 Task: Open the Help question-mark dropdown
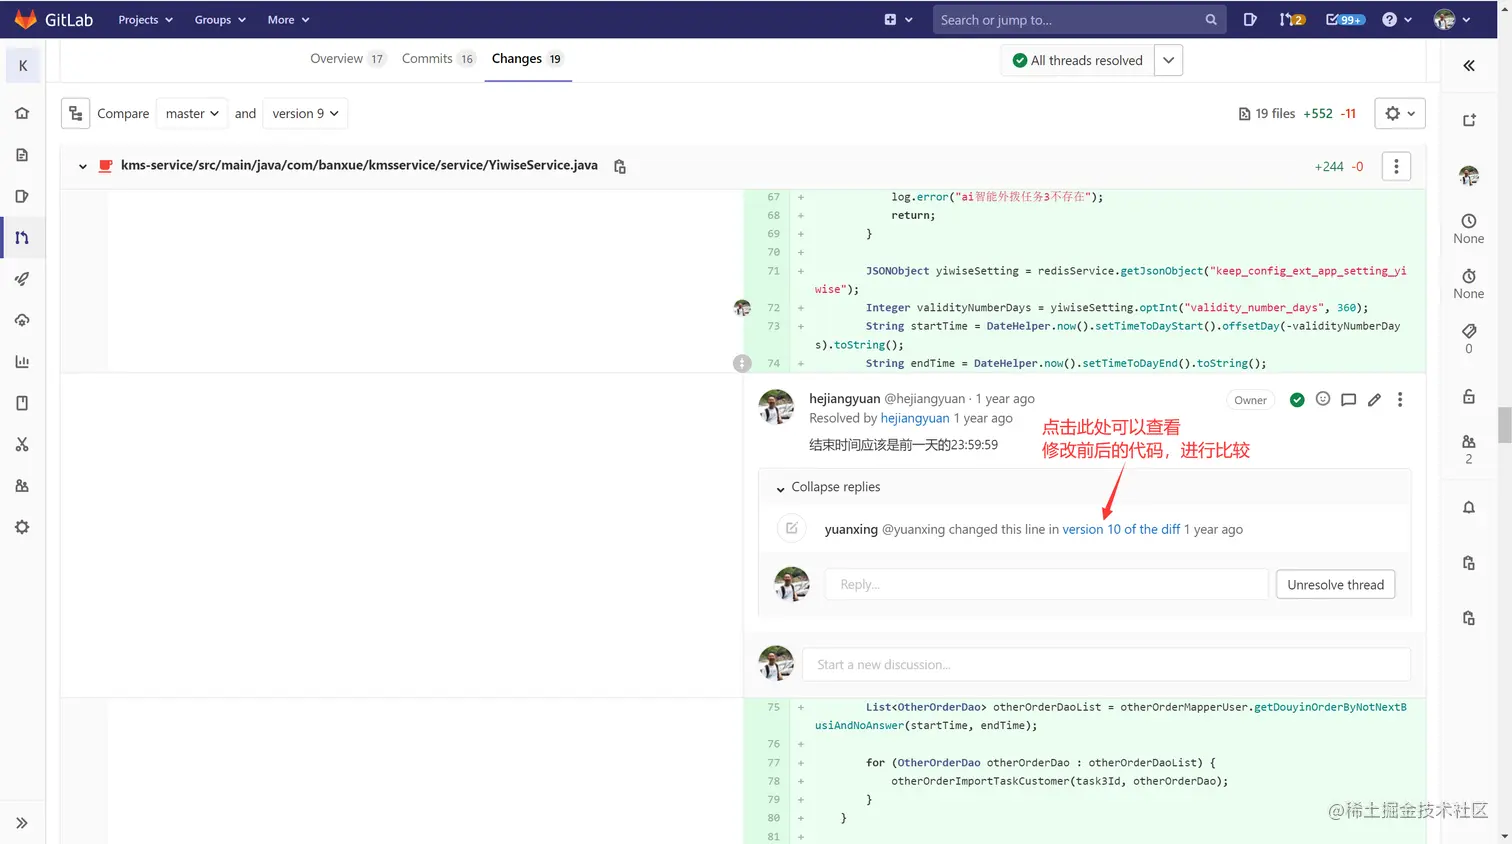pyautogui.click(x=1396, y=20)
